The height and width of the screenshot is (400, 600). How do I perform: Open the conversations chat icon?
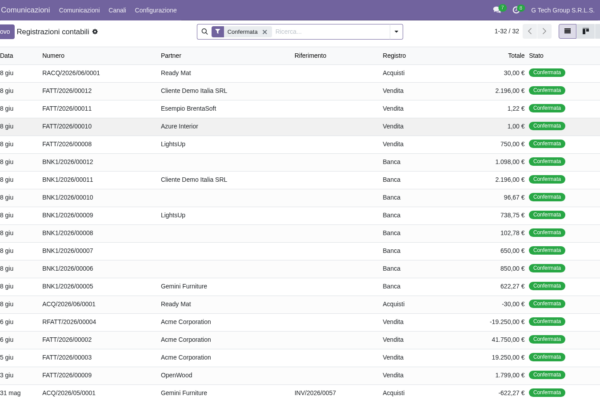(497, 10)
